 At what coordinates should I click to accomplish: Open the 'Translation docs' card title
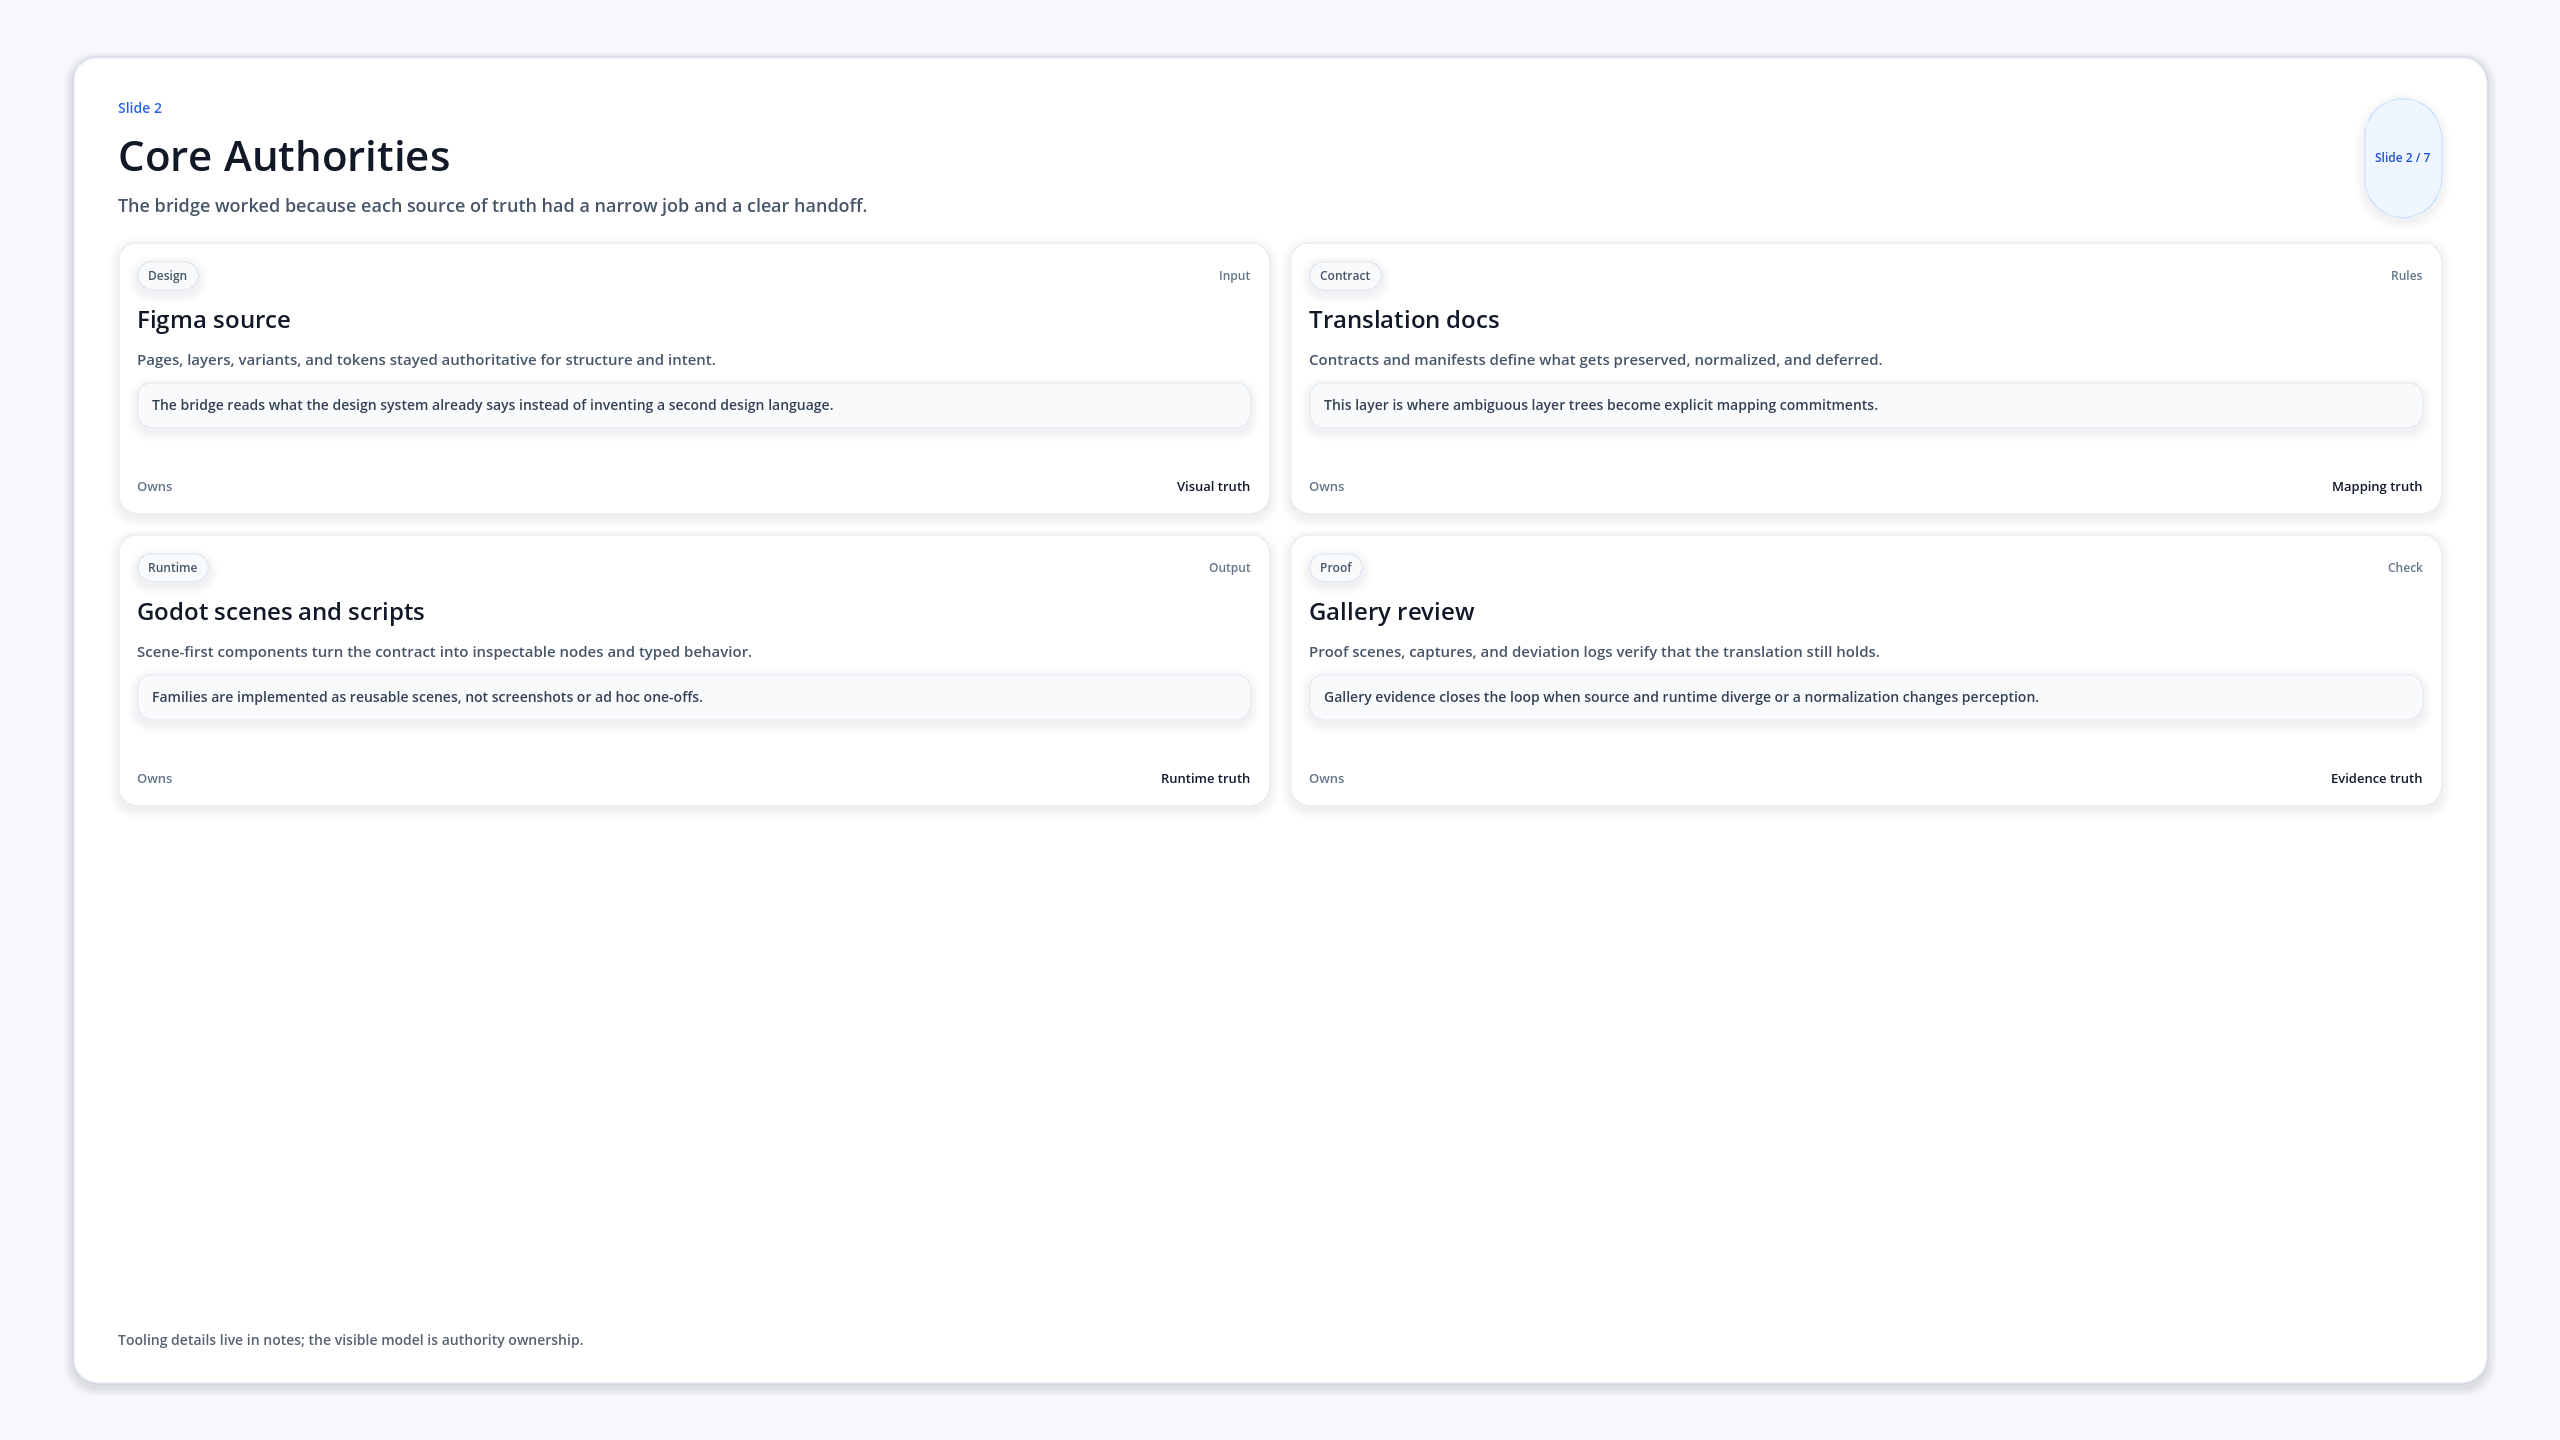click(x=1404, y=320)
